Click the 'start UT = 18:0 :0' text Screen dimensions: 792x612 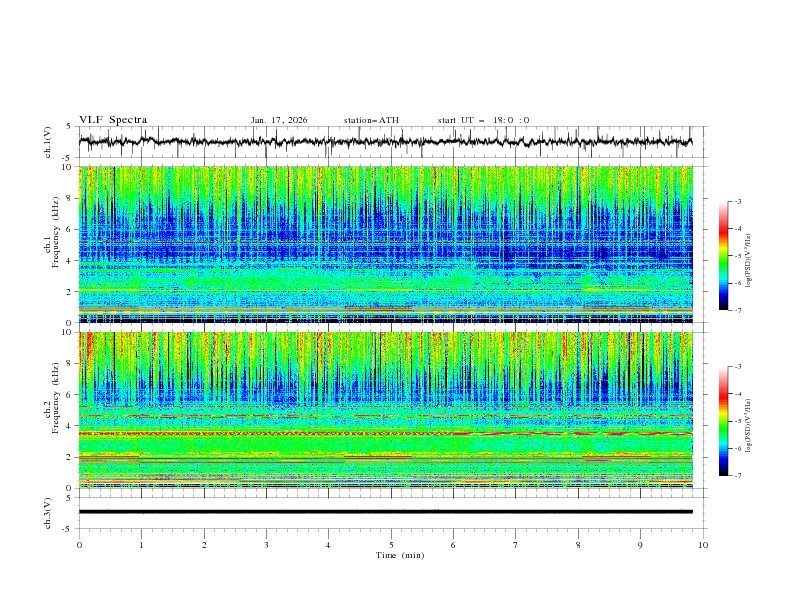point(483,120)
